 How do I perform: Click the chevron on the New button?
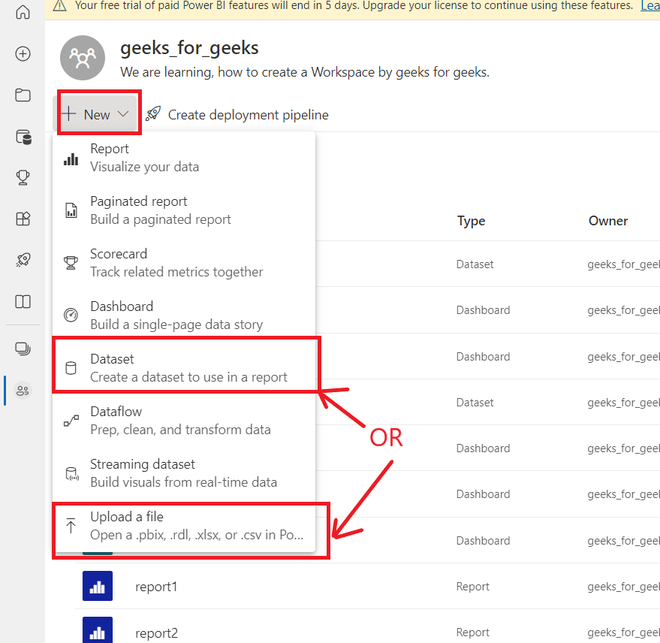(x=123, y=114)
